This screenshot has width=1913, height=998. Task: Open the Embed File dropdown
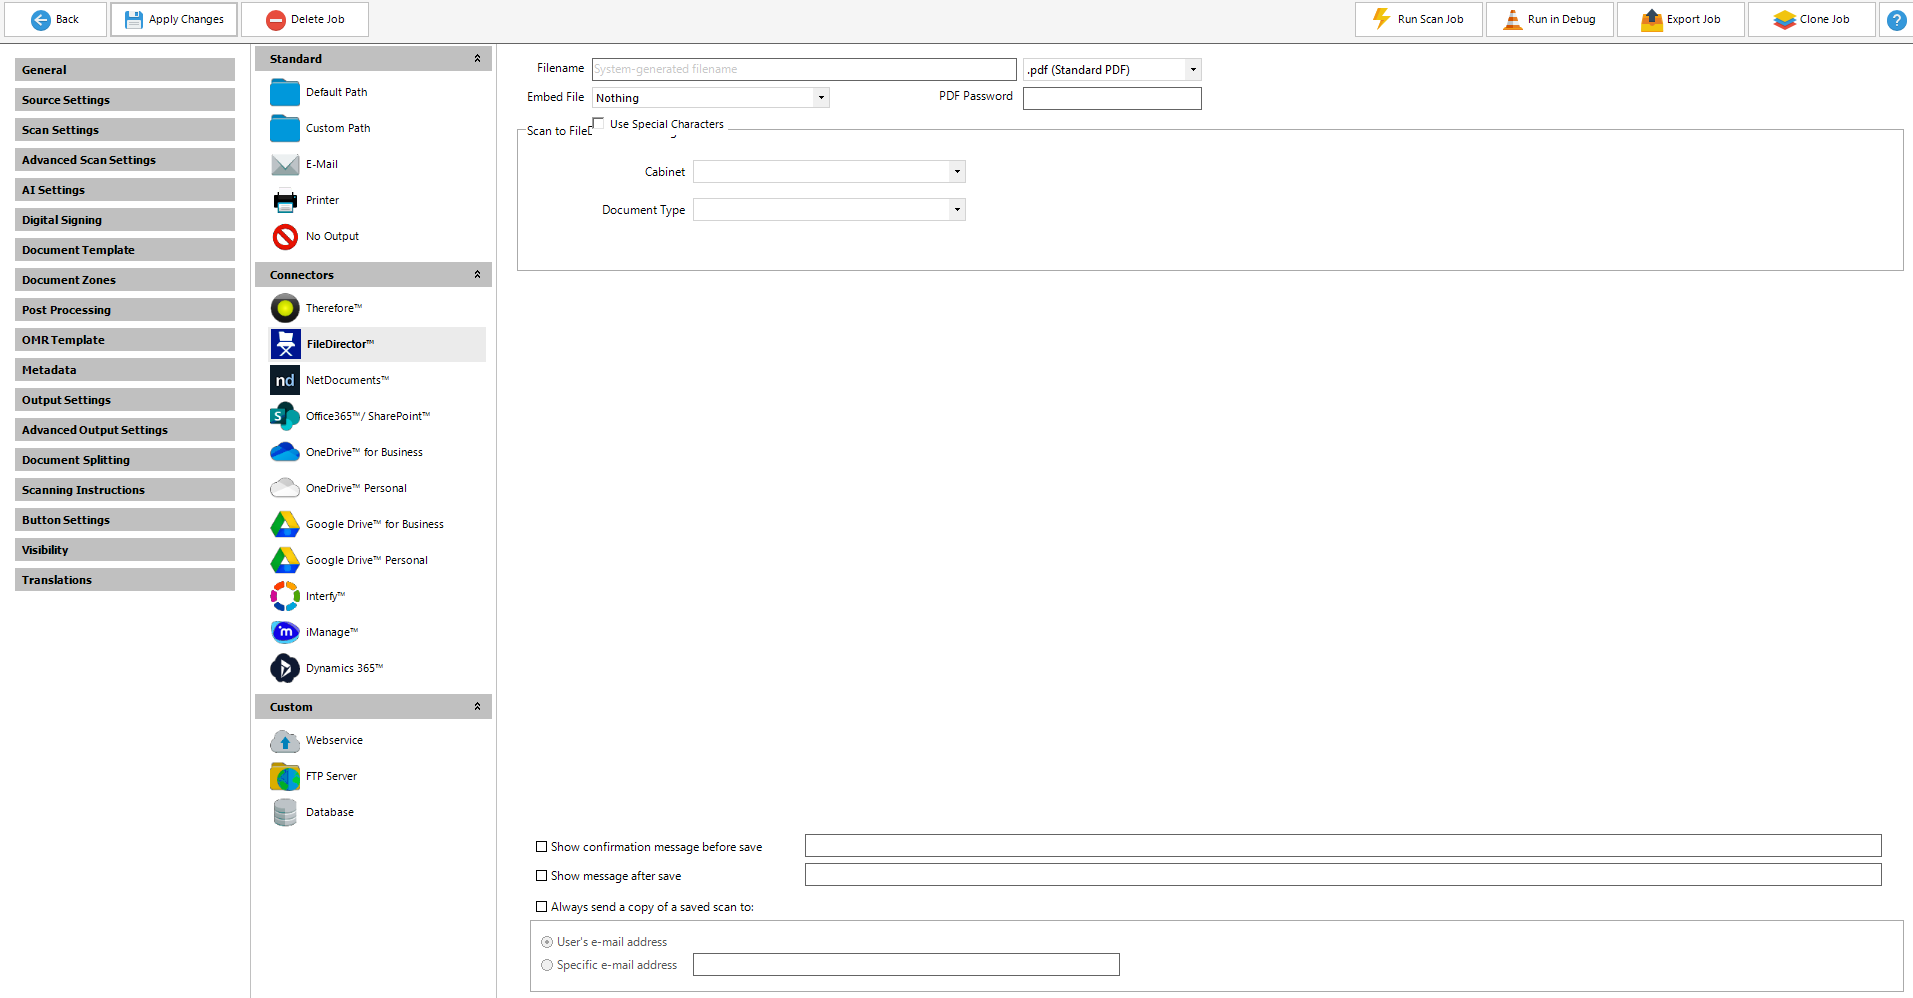tap(821, 98)
